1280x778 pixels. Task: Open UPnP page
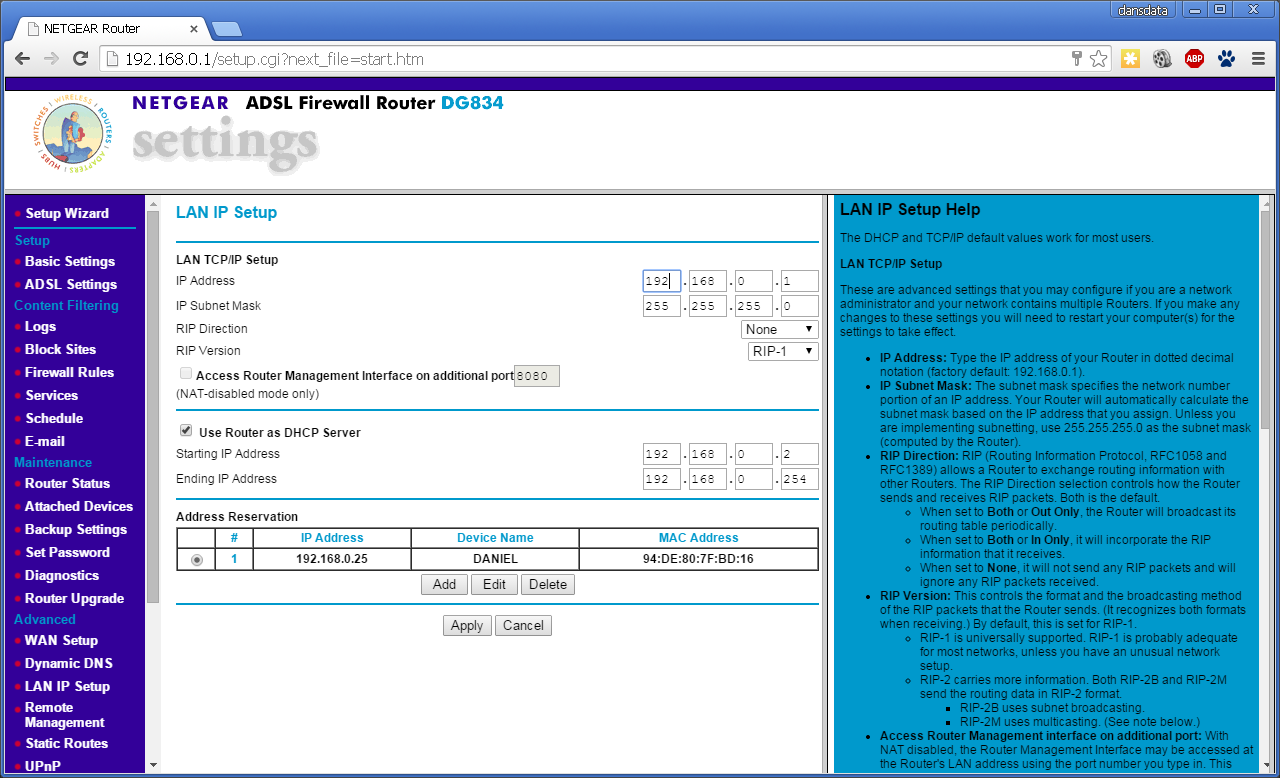42,766
